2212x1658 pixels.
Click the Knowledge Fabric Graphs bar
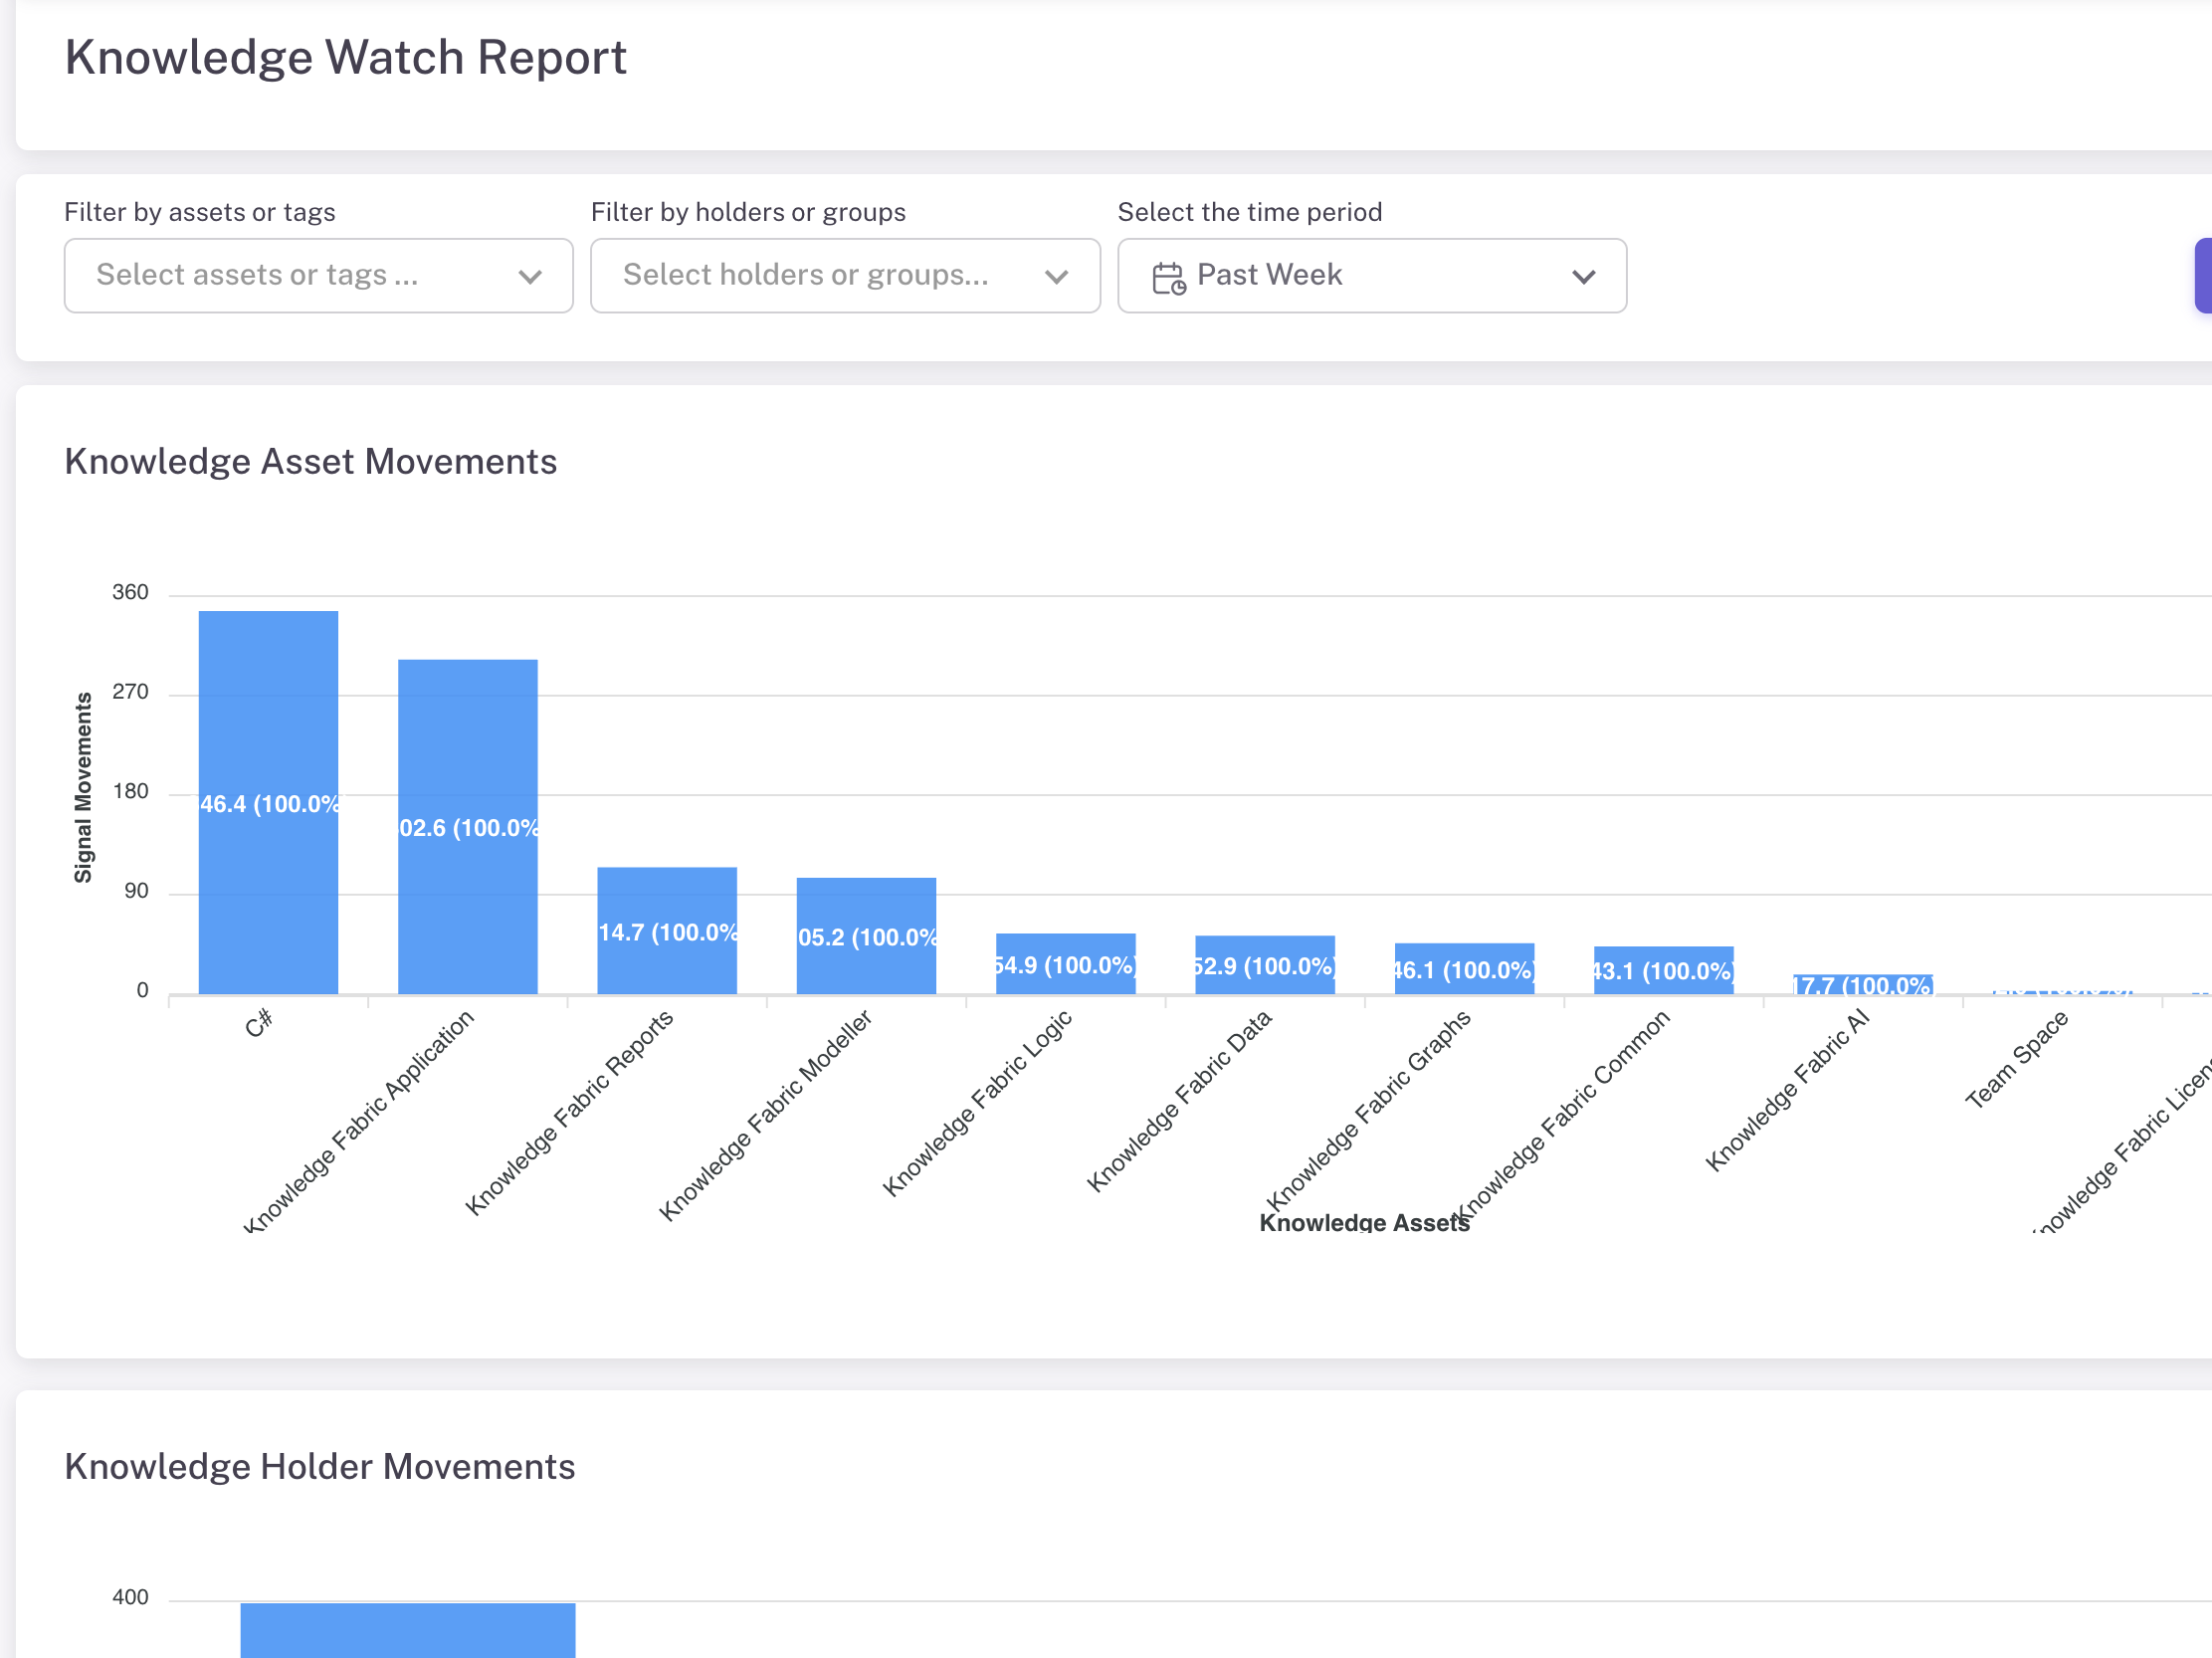pos(1464,968)
